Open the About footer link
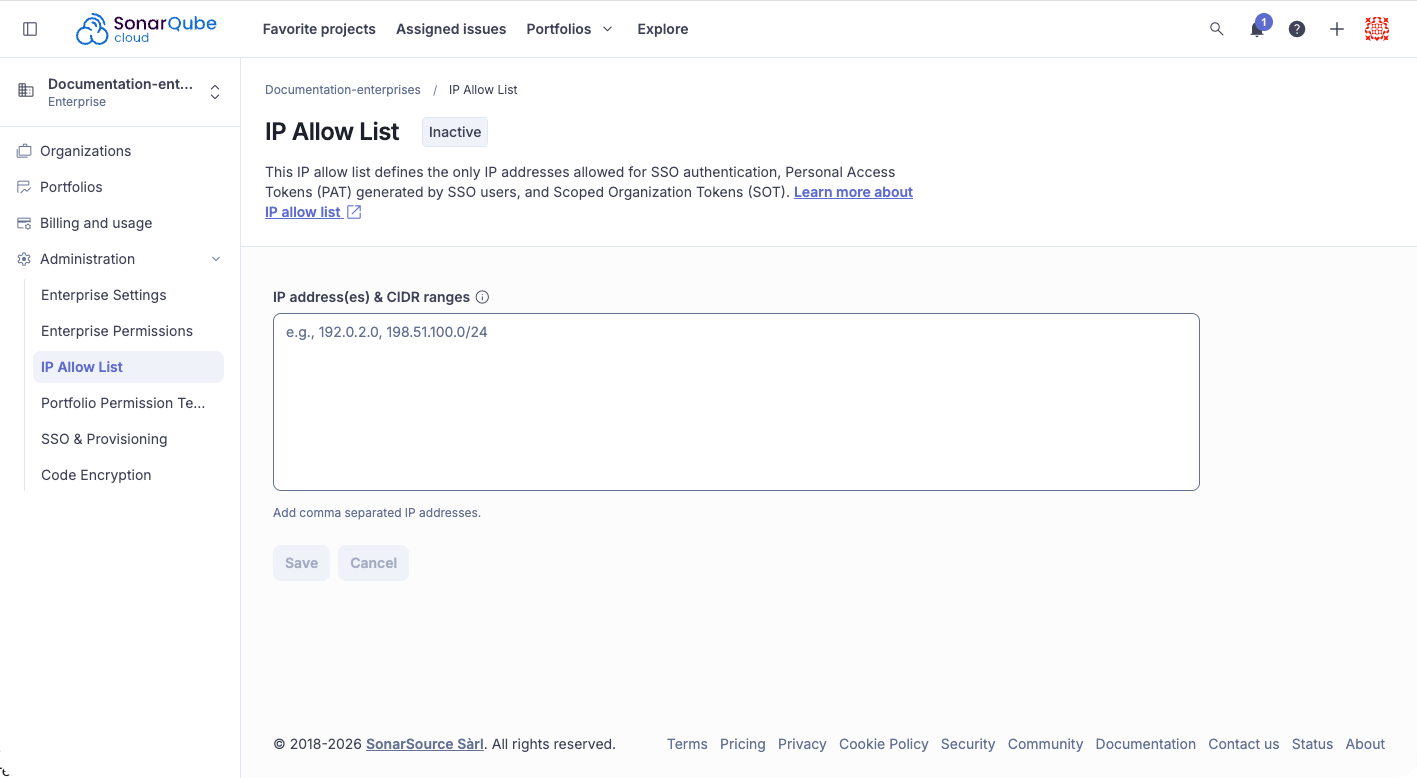The width and height of the screenshot is (1417, 778). 1365,744
